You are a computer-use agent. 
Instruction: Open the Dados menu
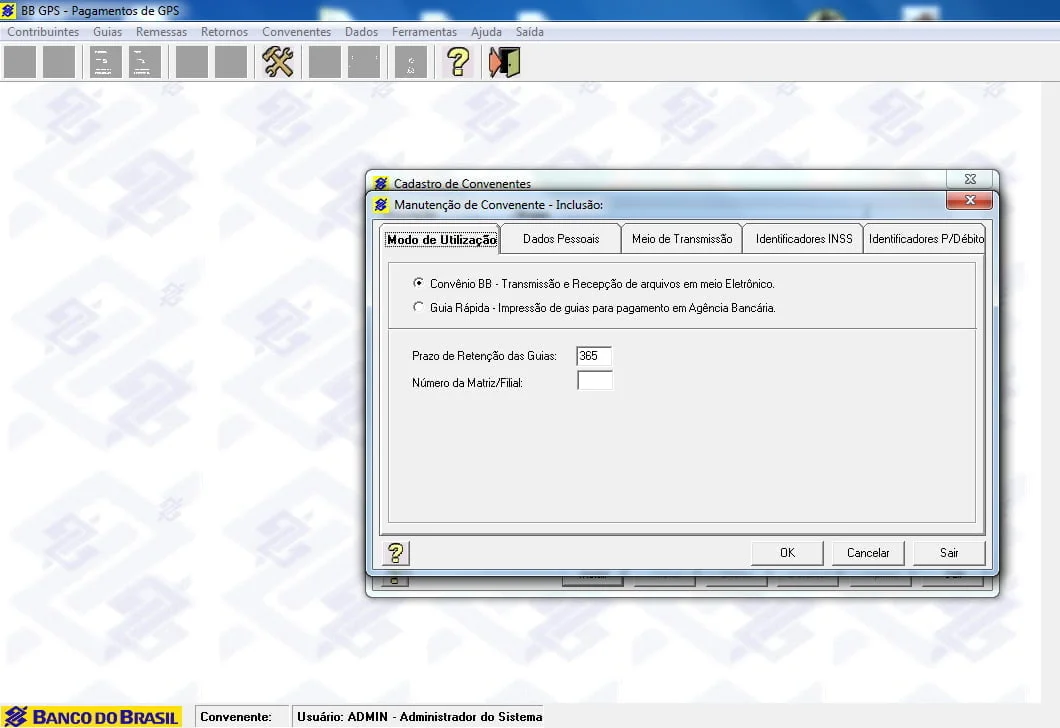[x=361, y=32]
